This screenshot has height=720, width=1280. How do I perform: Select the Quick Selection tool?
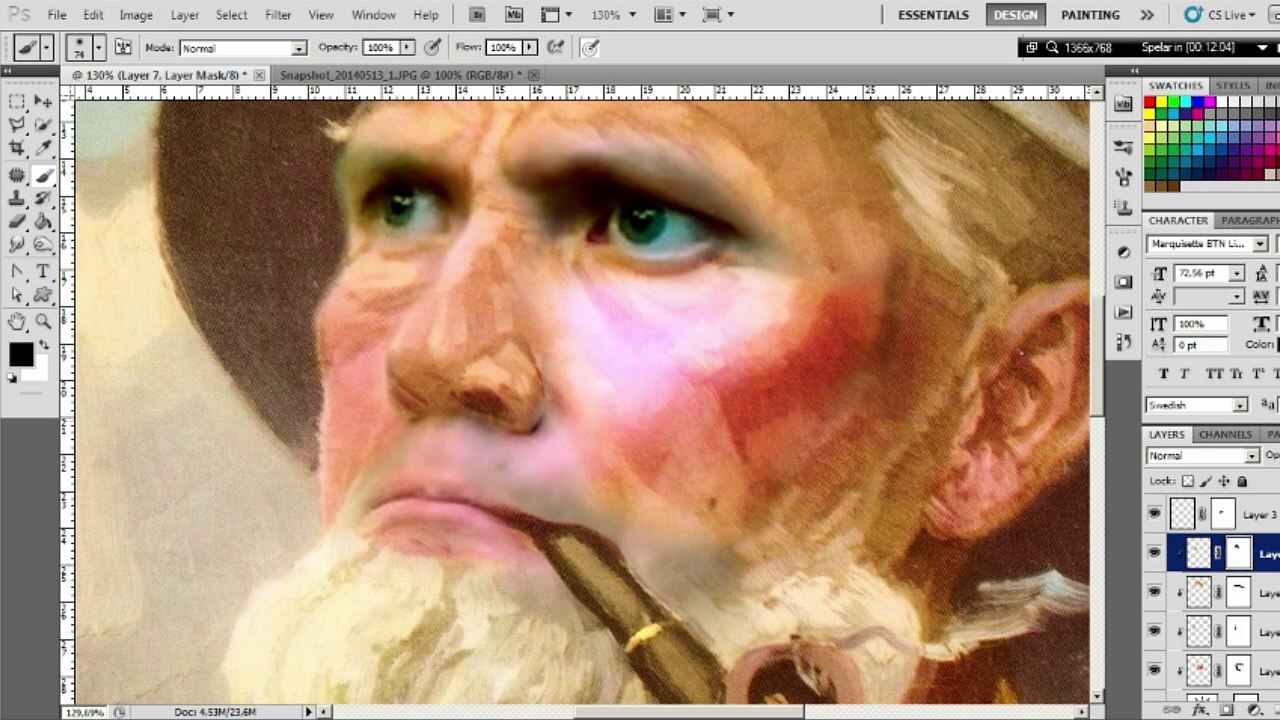click(43, 125)
